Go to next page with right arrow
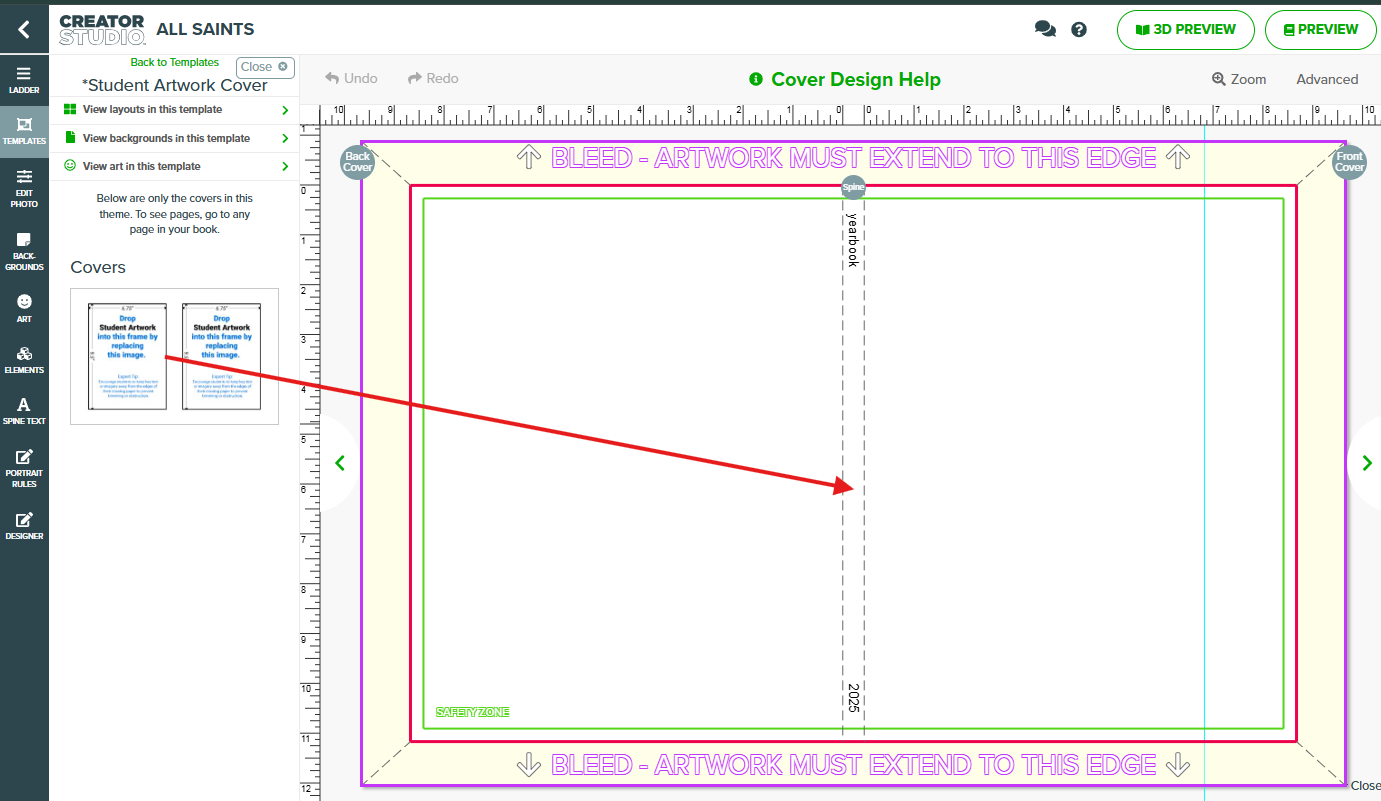 pos(1366,463)
